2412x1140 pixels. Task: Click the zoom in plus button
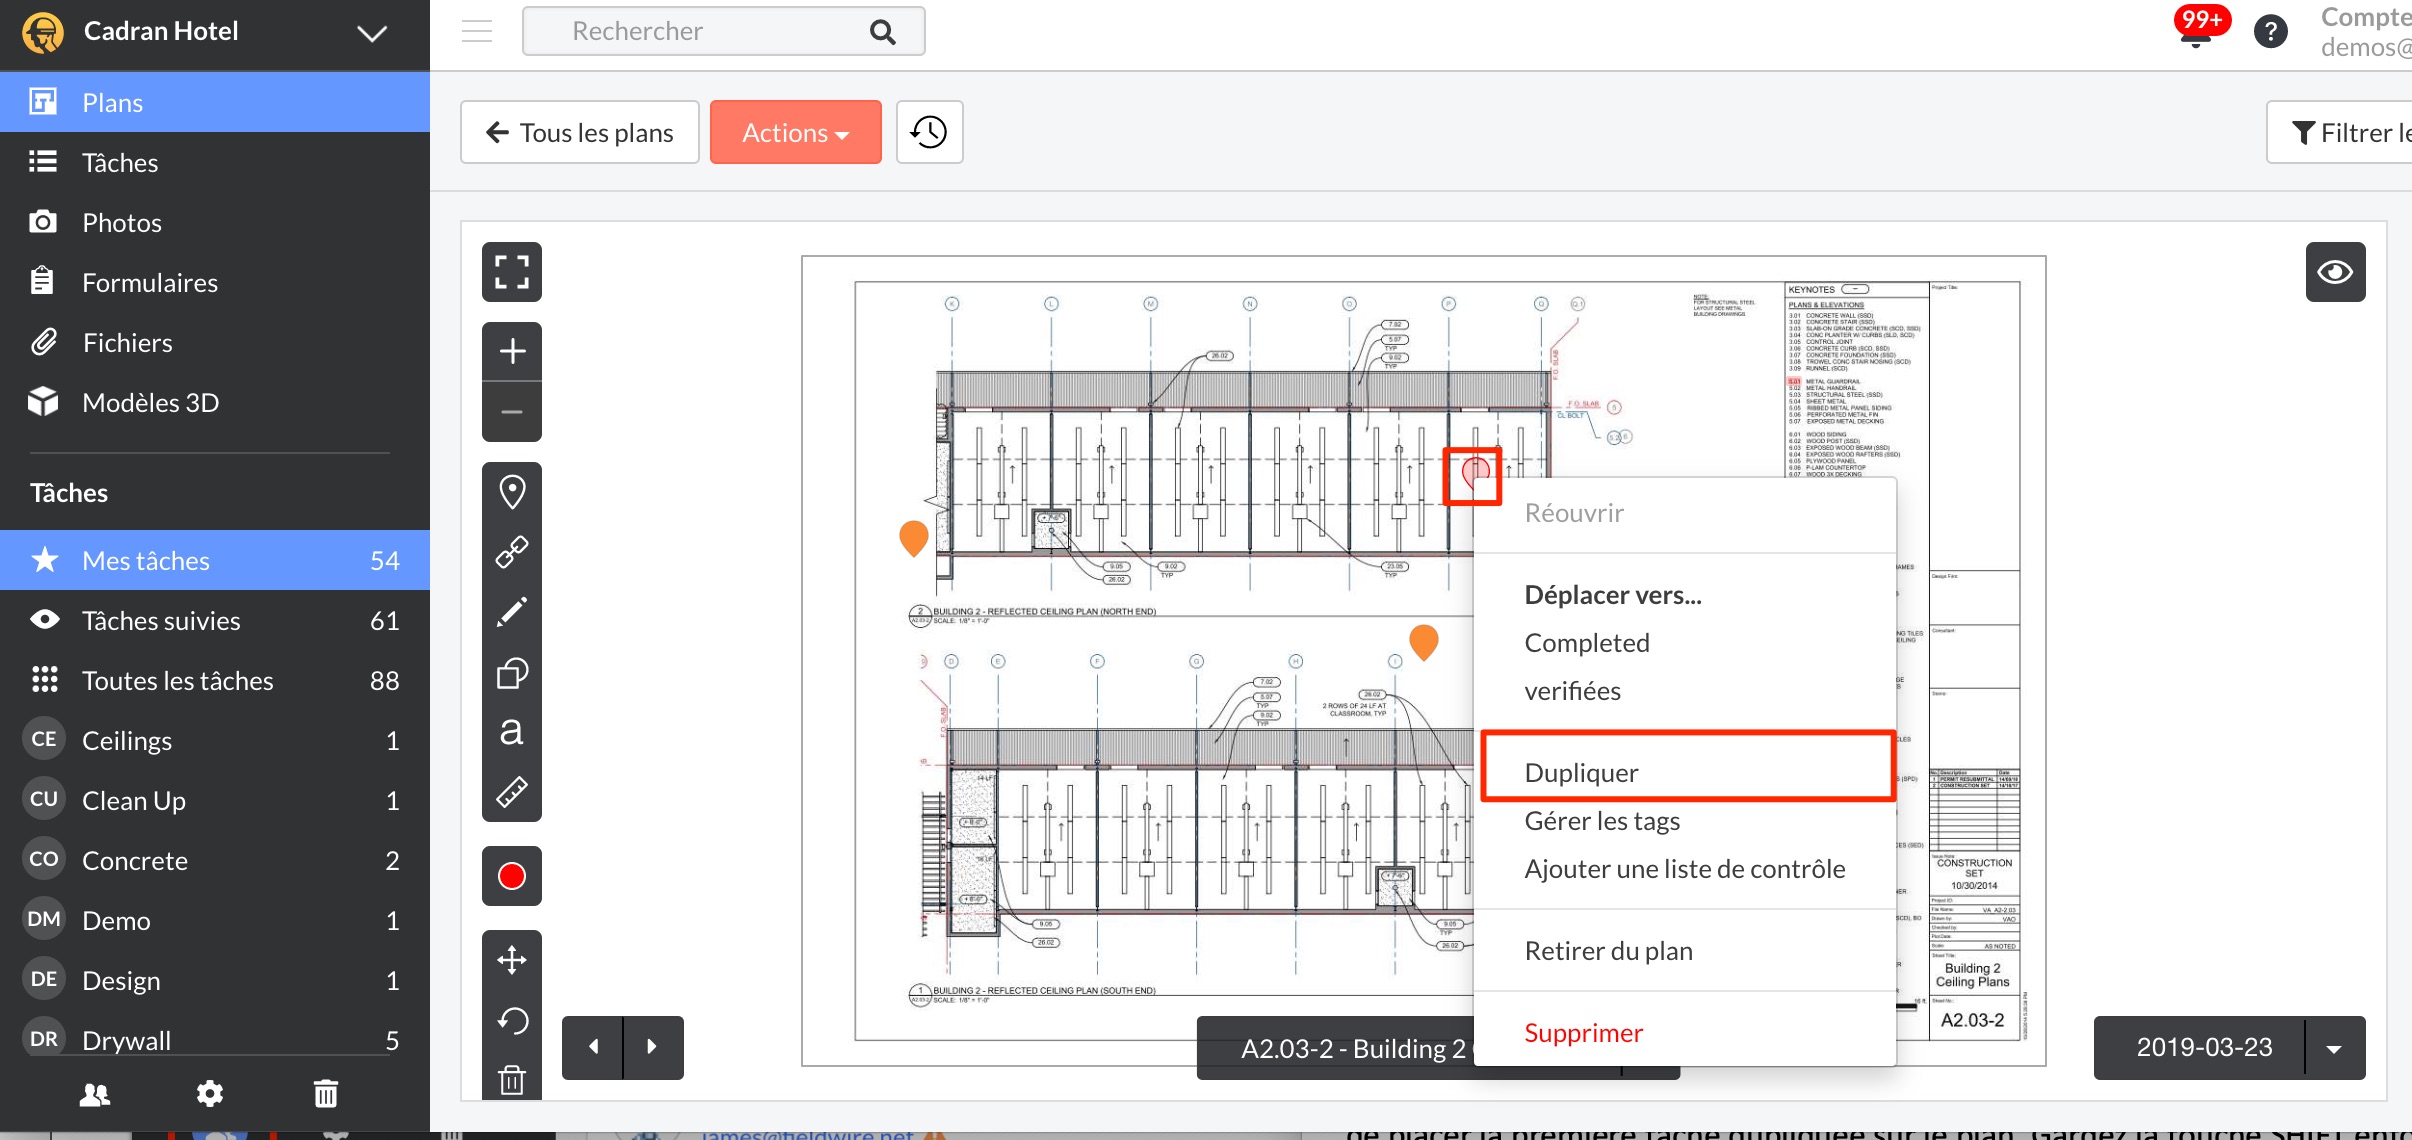pos(512,351)
